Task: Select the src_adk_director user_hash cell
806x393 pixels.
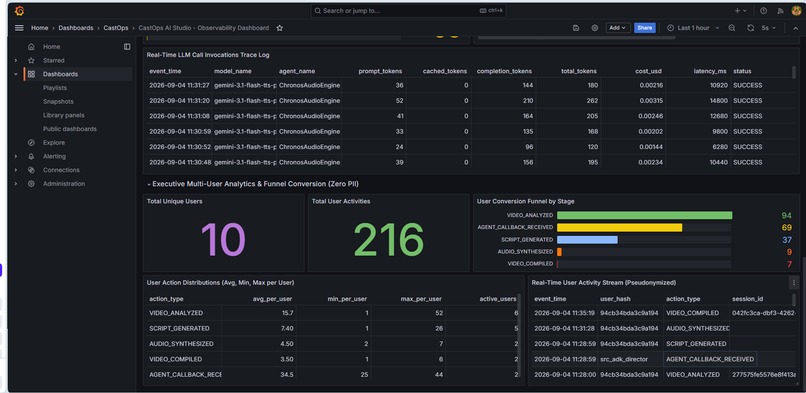Action: (630, 359)
